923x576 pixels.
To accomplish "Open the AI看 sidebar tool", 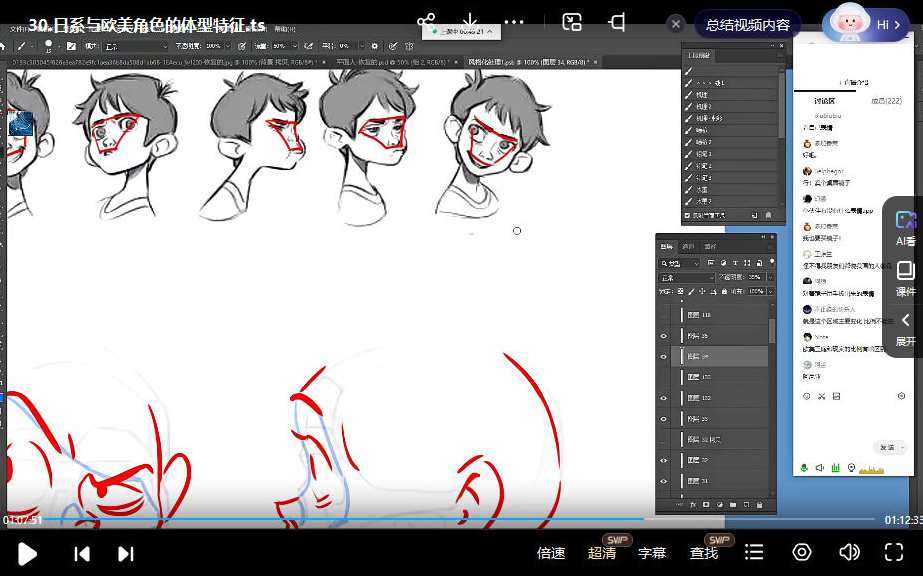I will (905, 227).
